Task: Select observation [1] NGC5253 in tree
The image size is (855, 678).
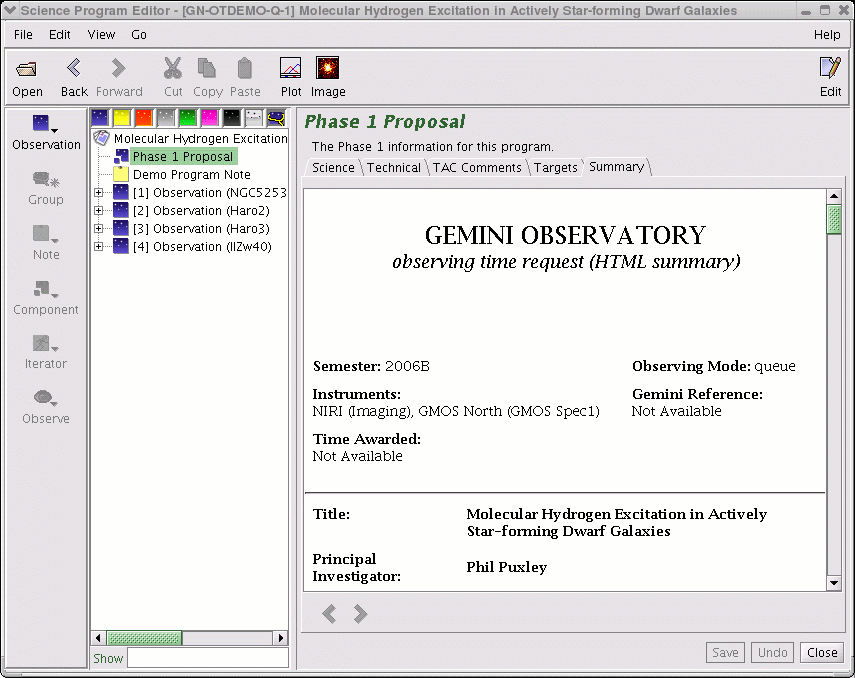Action: coord(200,193)
